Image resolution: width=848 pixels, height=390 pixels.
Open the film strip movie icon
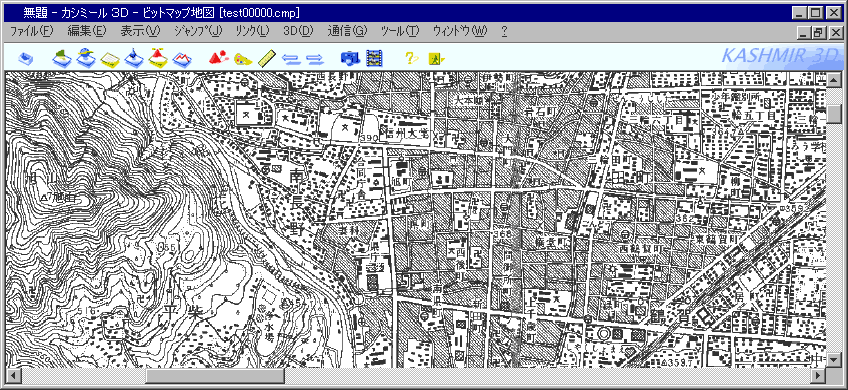[374, 58]
